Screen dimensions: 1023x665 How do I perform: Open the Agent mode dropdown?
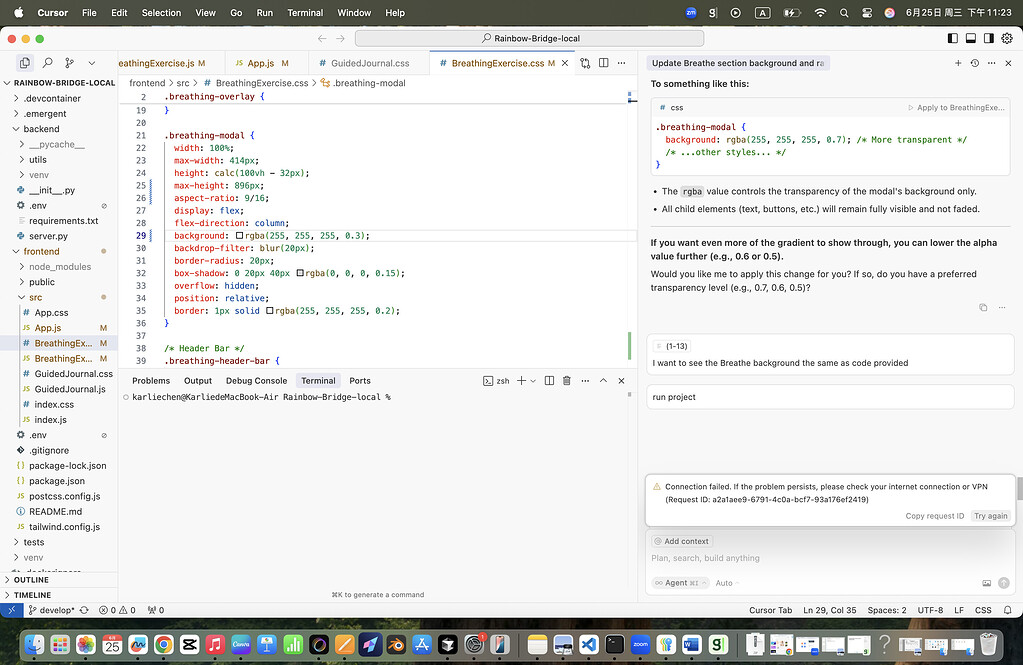[680, 583]
